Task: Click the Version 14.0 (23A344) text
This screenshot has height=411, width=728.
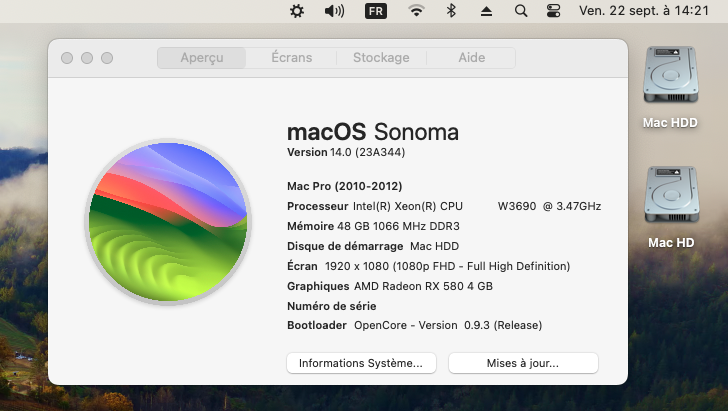Action: tap(346, 152)
